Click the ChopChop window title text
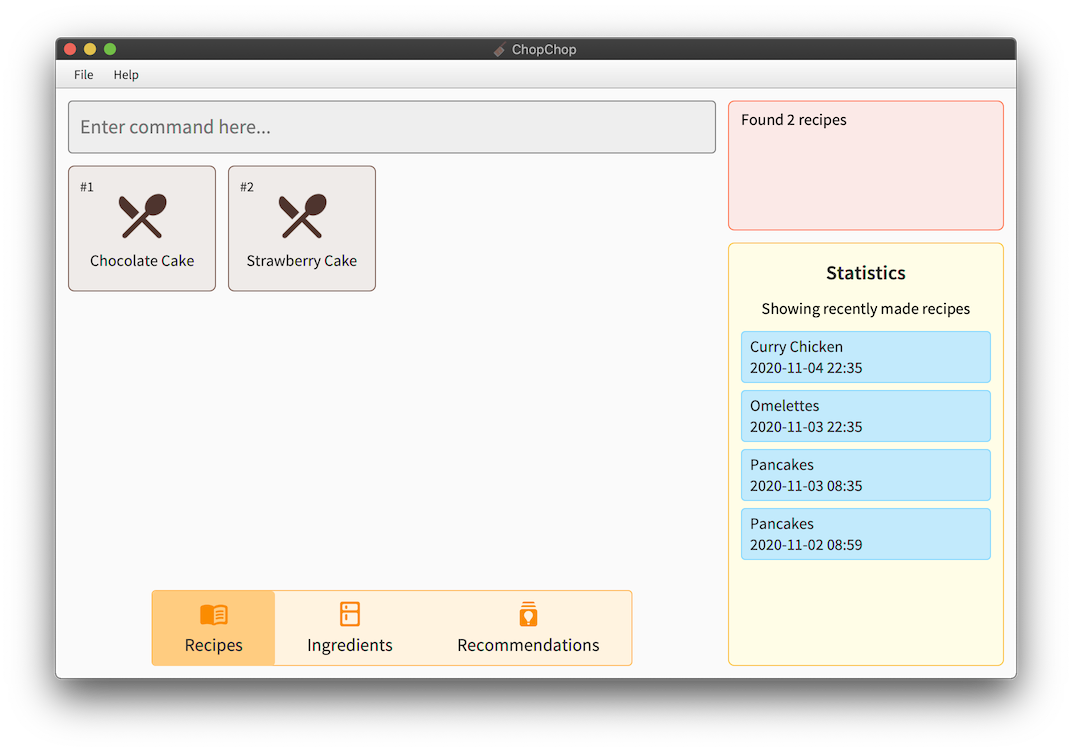The width and height of the screenshot is (1072, 752). pyautogui.click(x=544, y=49)
